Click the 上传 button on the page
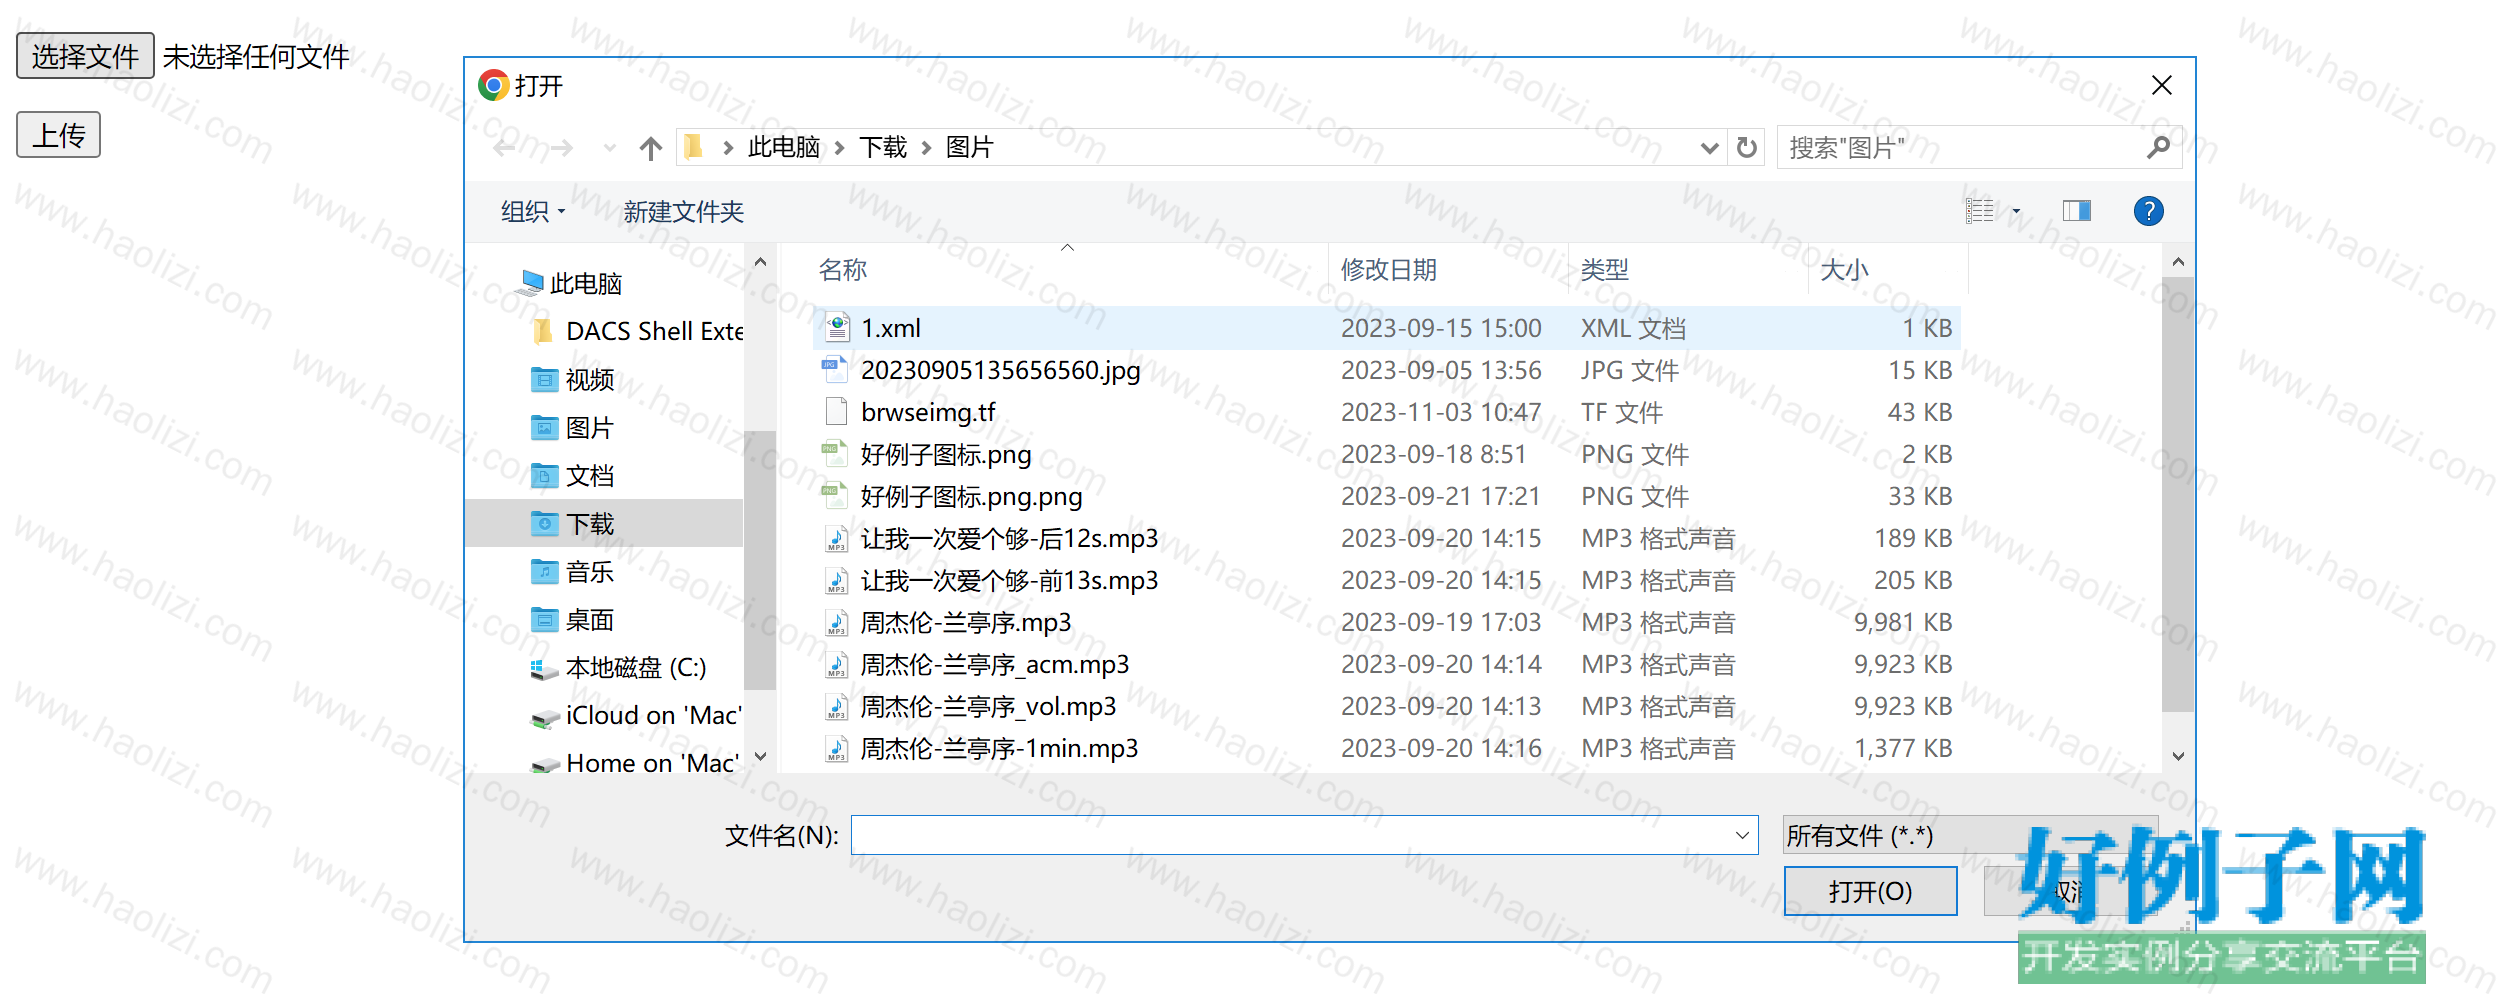Image resolution: width=2506 pixels, height=994 pixels. click(58, 135)
